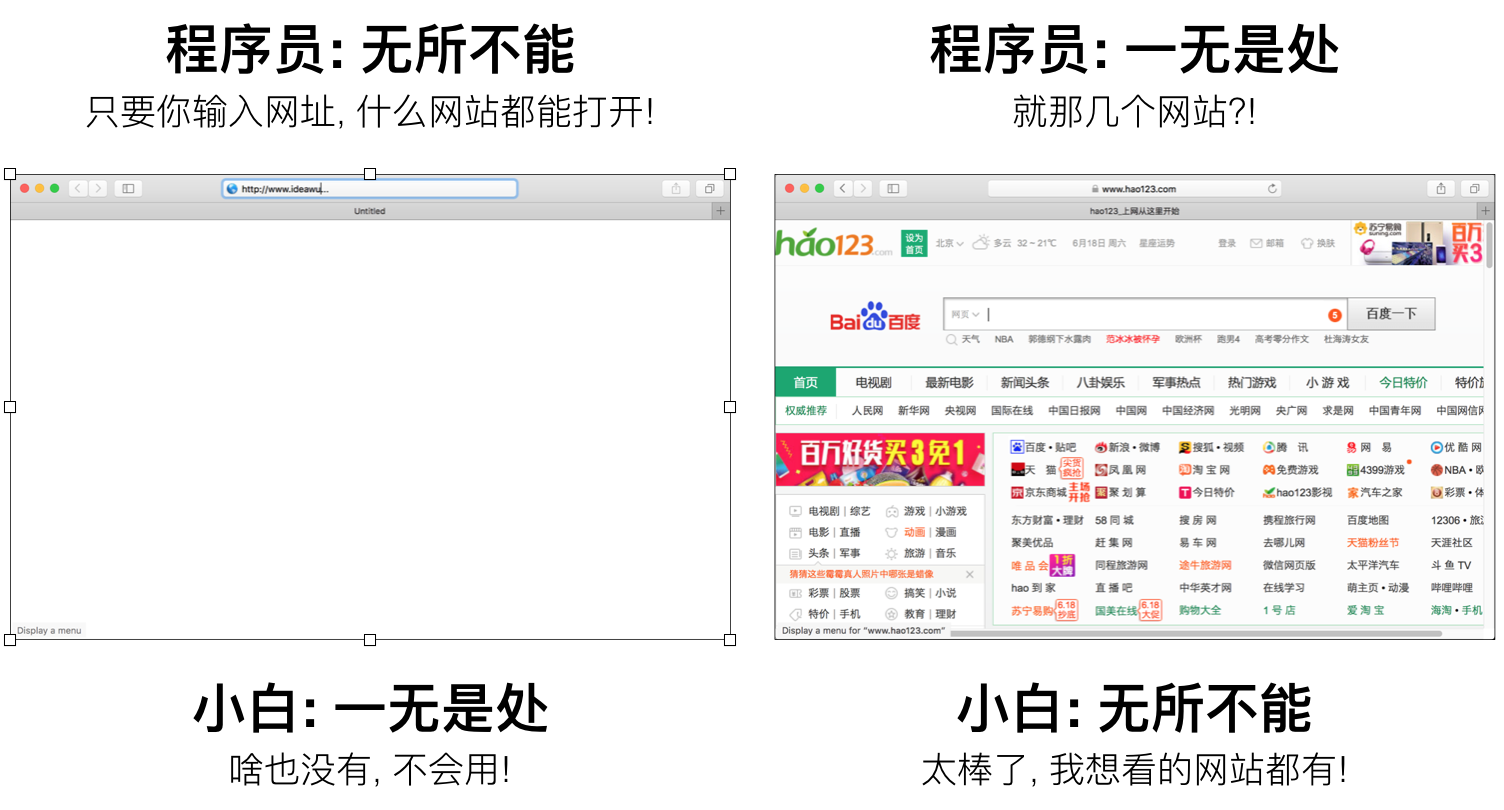Click the 换肤 skin icon
1504x810 pixels.
[1306, 243]
